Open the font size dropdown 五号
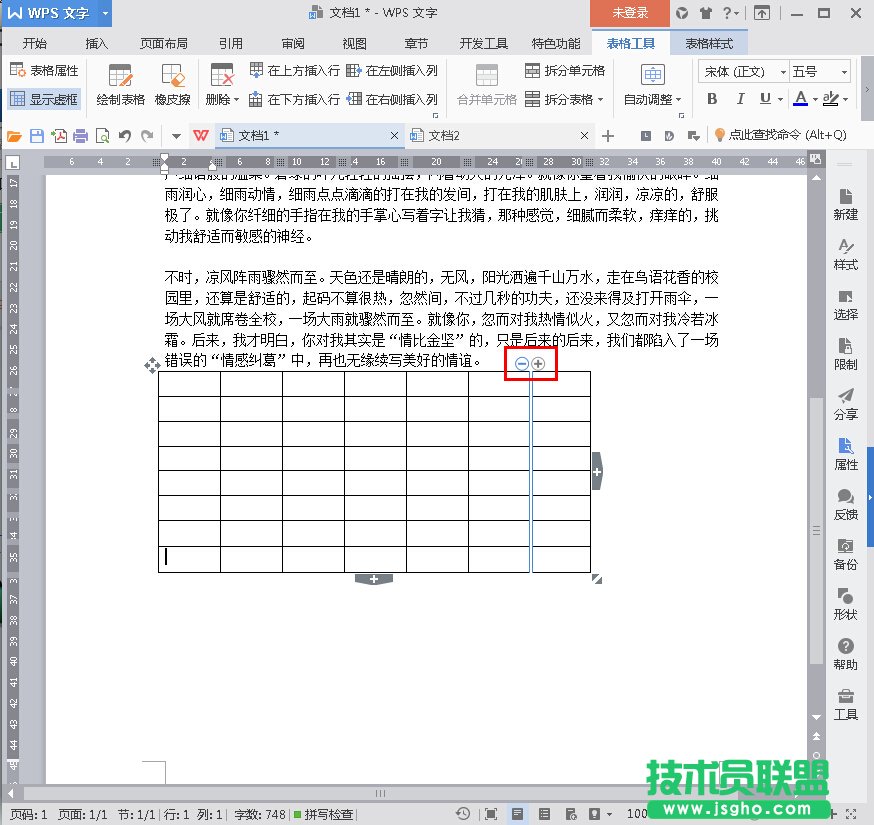The width and height of the screenshot is (874, 825). [819, 71]
